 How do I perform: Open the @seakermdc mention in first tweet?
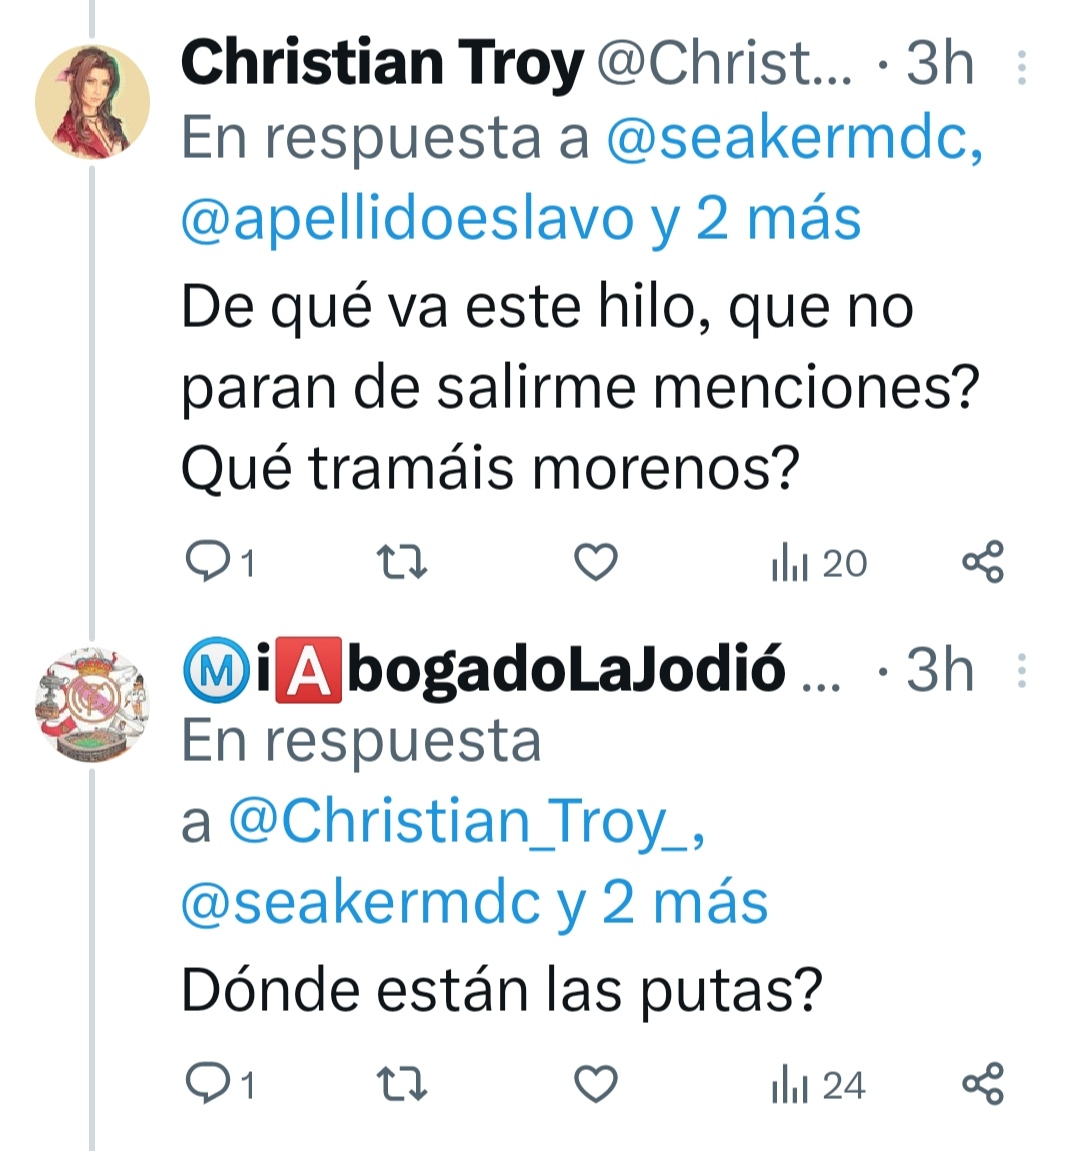(794, 138)
